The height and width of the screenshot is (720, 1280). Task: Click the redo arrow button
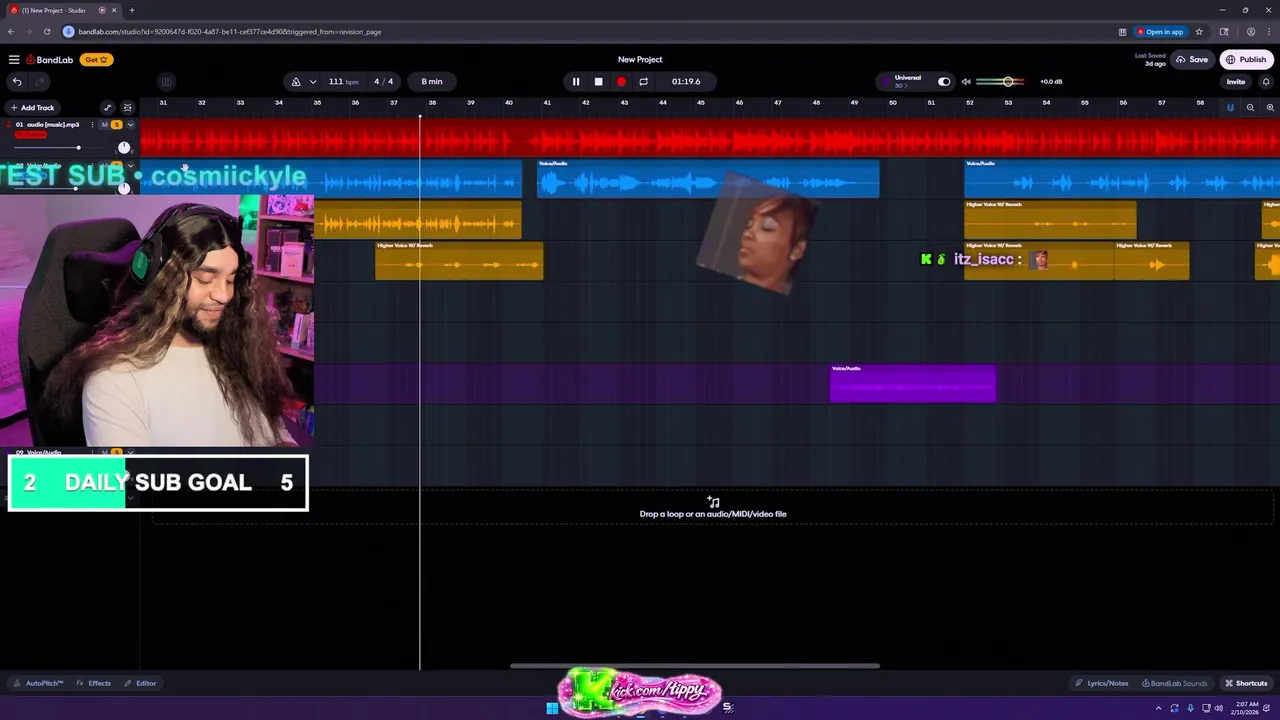[40, 82]
